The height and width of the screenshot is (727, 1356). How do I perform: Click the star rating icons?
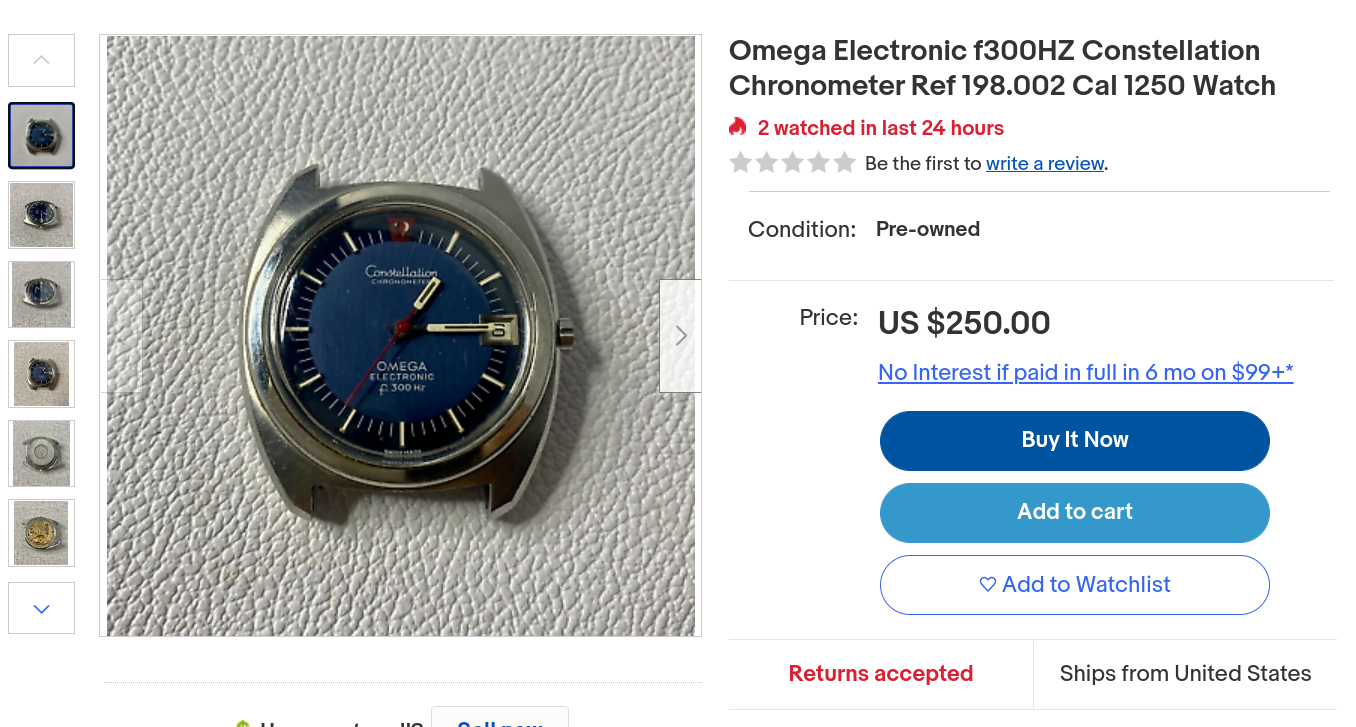pos(792,163)
